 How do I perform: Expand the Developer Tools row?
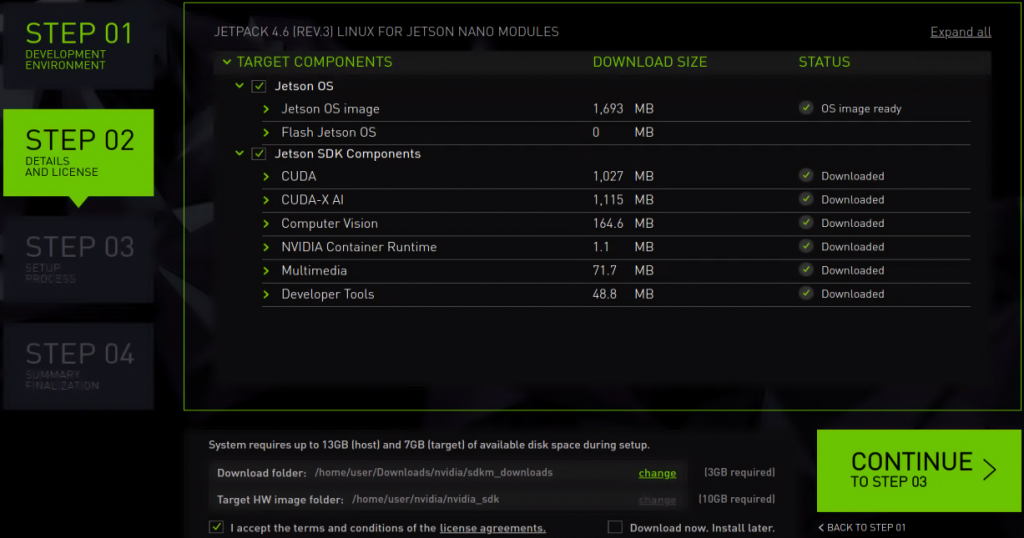pos(266,294)
